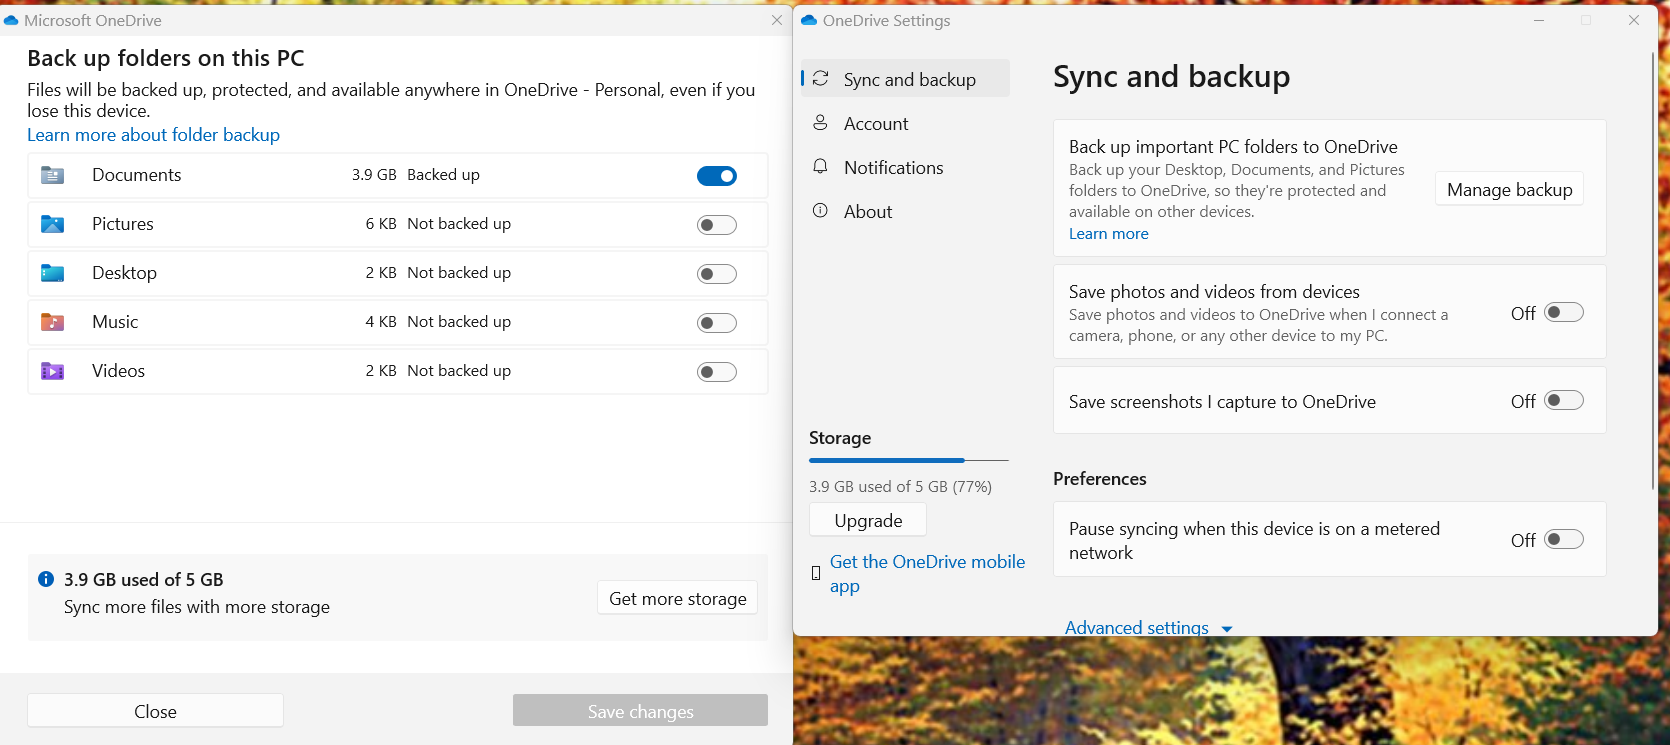The height and width of the screenshot is (745, 1670).
Task: Click the Documents folder icon
Action: point(52,175)
